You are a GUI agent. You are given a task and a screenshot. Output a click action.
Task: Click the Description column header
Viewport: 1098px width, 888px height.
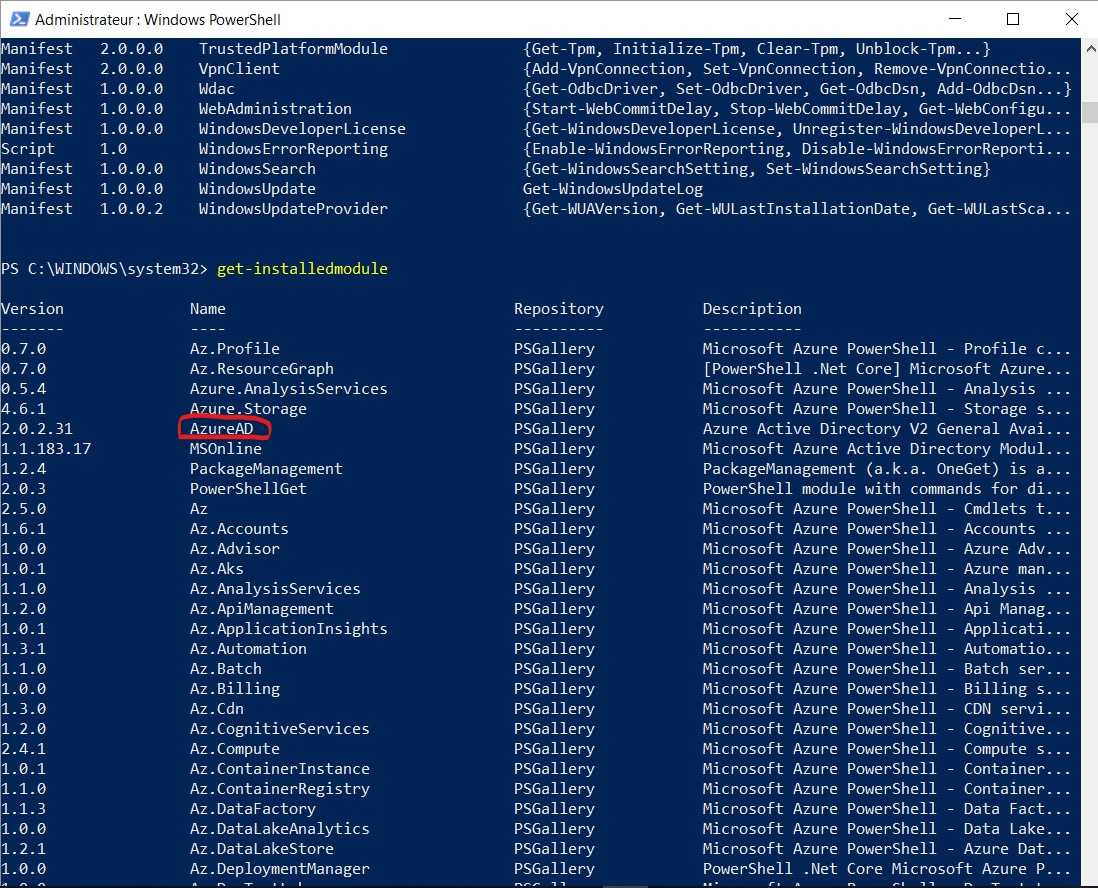(x=752, y=309)
